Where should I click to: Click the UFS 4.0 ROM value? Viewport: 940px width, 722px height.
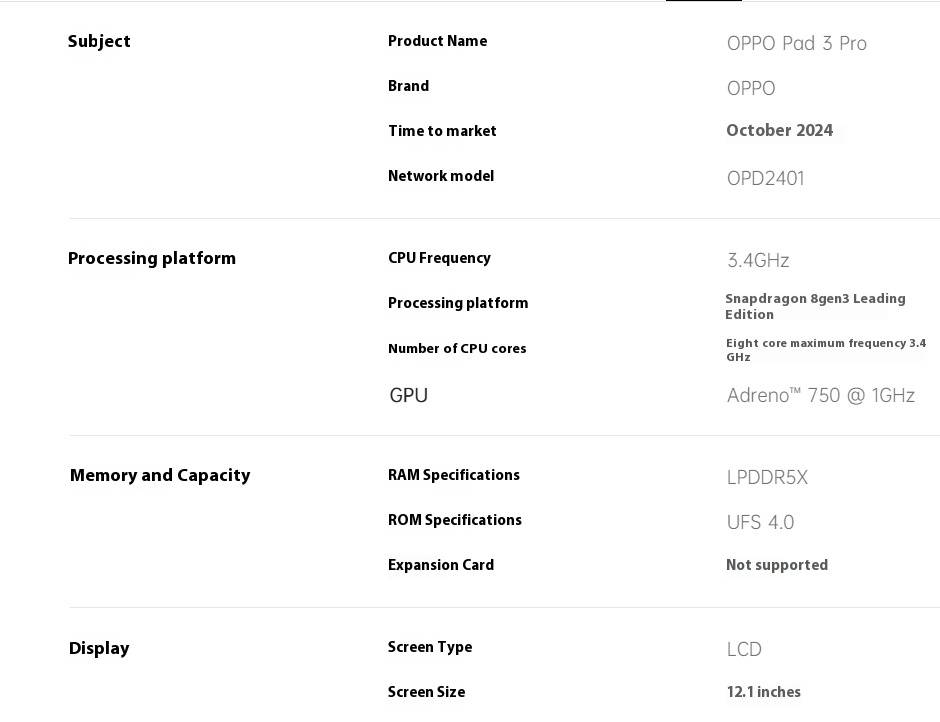(x=760, y=522)
